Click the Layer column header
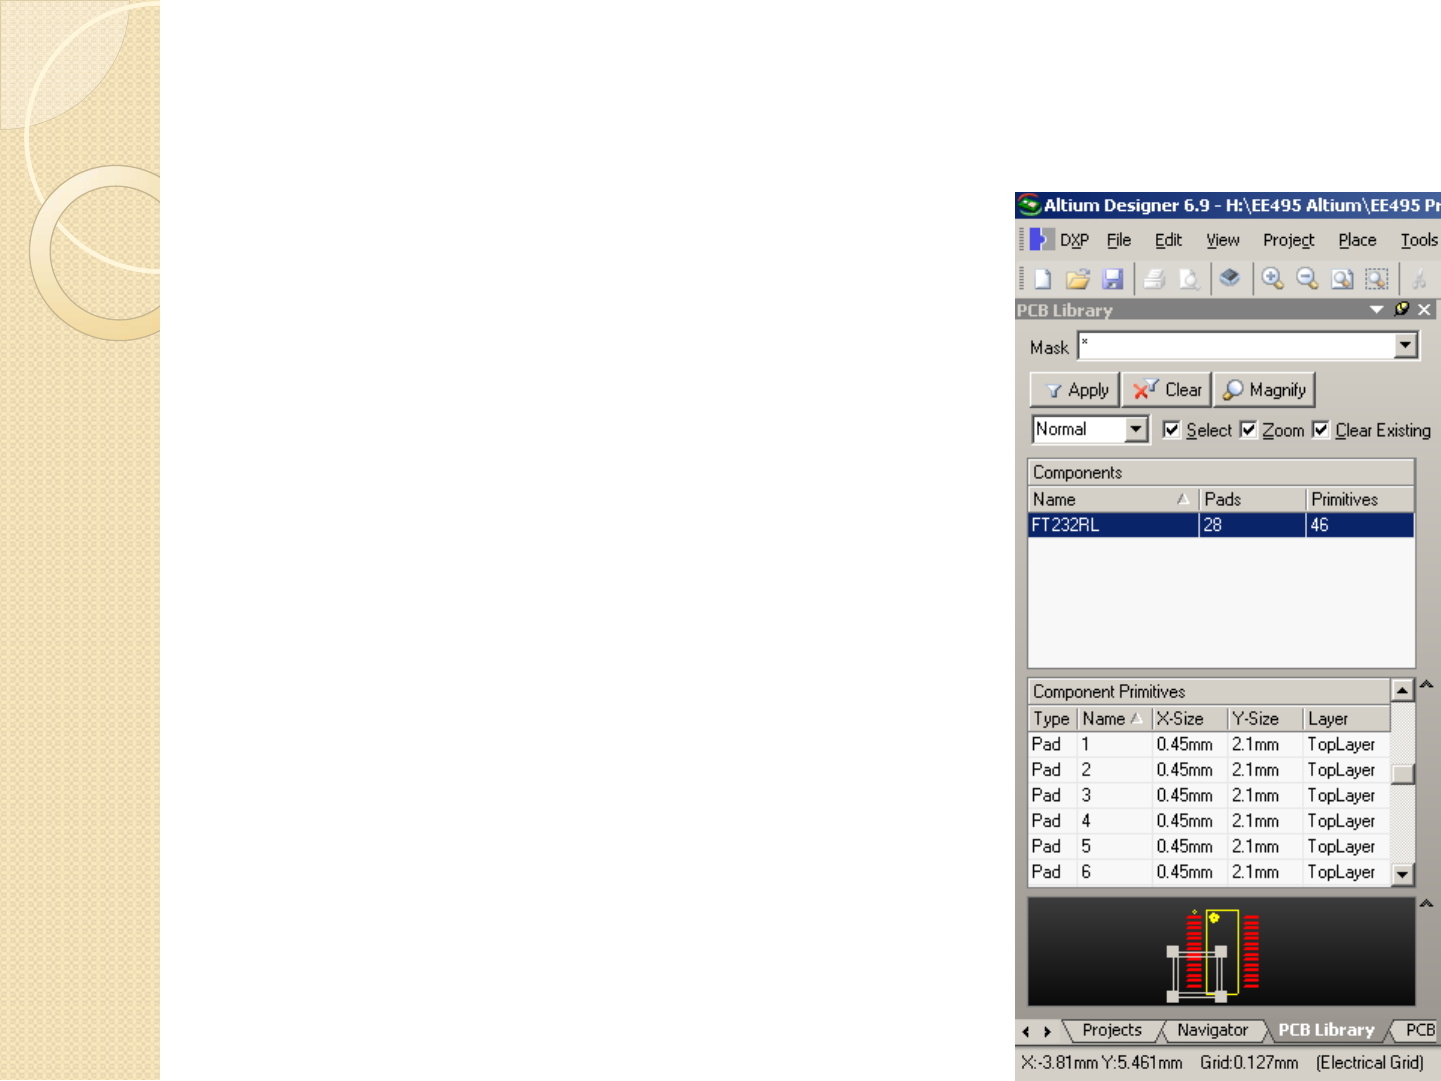 1346,718
